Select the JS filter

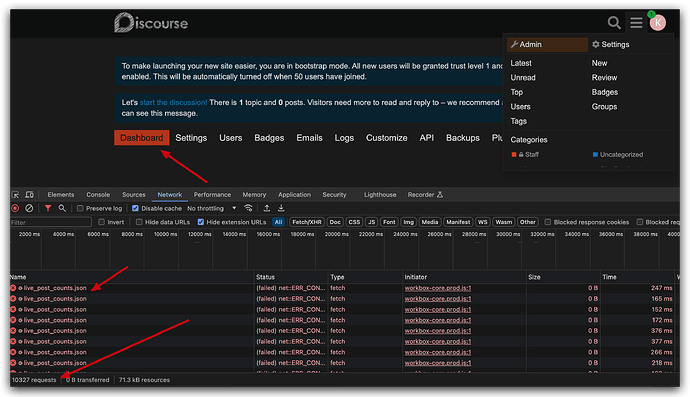click(371, 222)
